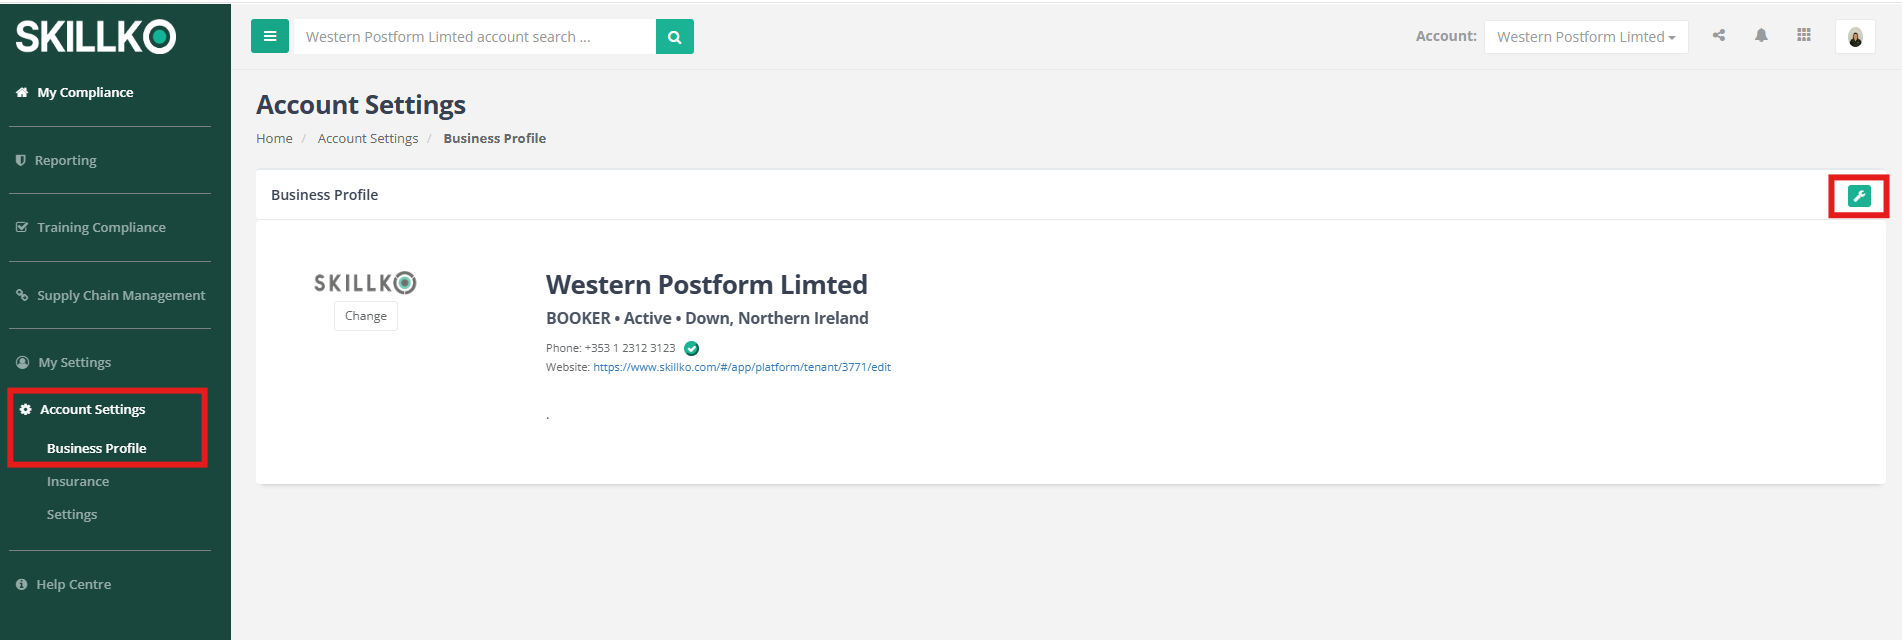Open the user avatar menu
This screenshot has width=1902, height=640.
[1855, 37]
